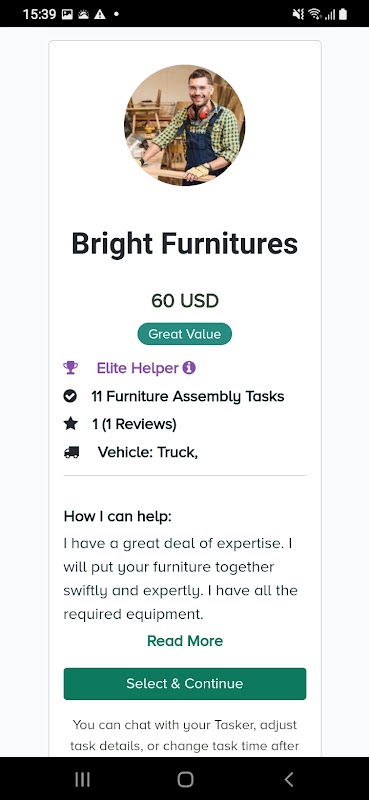Screen dimensions: 369x800
Task: Tap the checkmark badge for completed tasks
Action: click(70, 396)
